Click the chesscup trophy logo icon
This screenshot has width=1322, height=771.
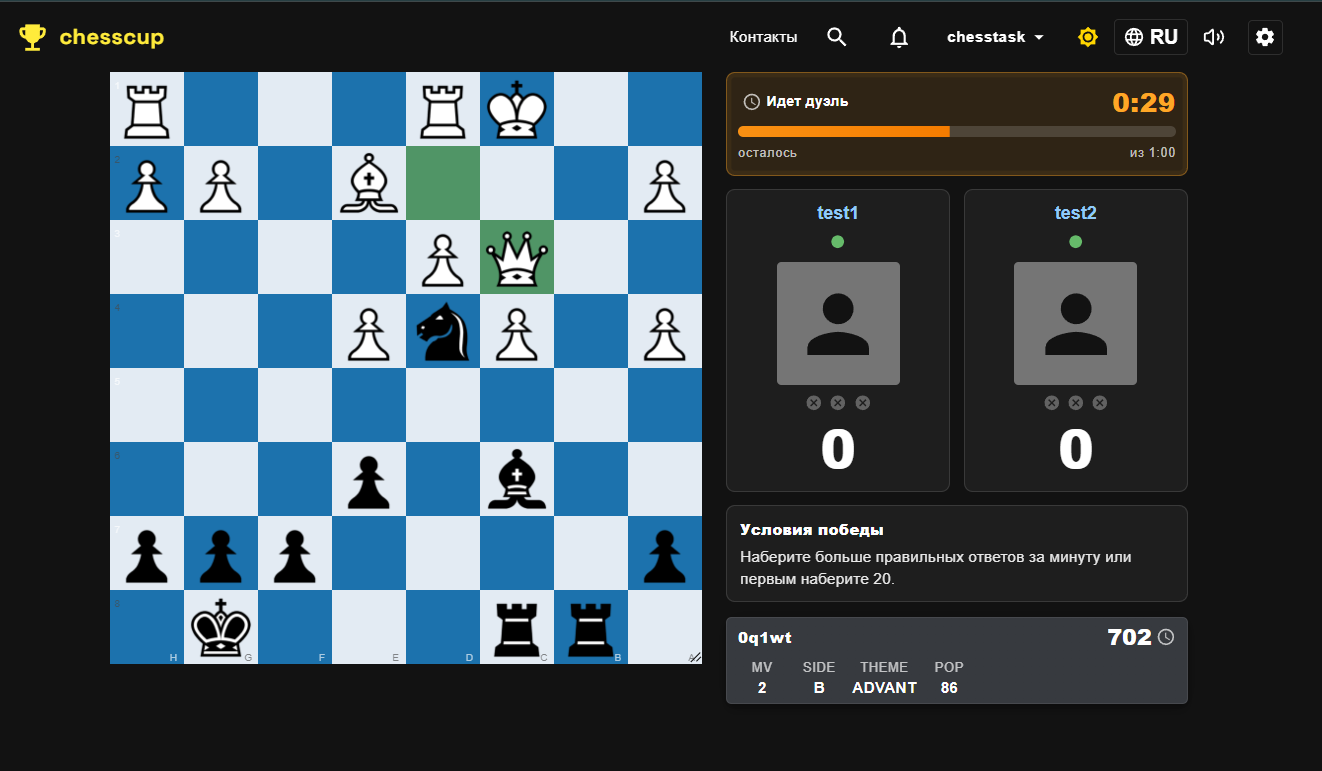point(33,38)
